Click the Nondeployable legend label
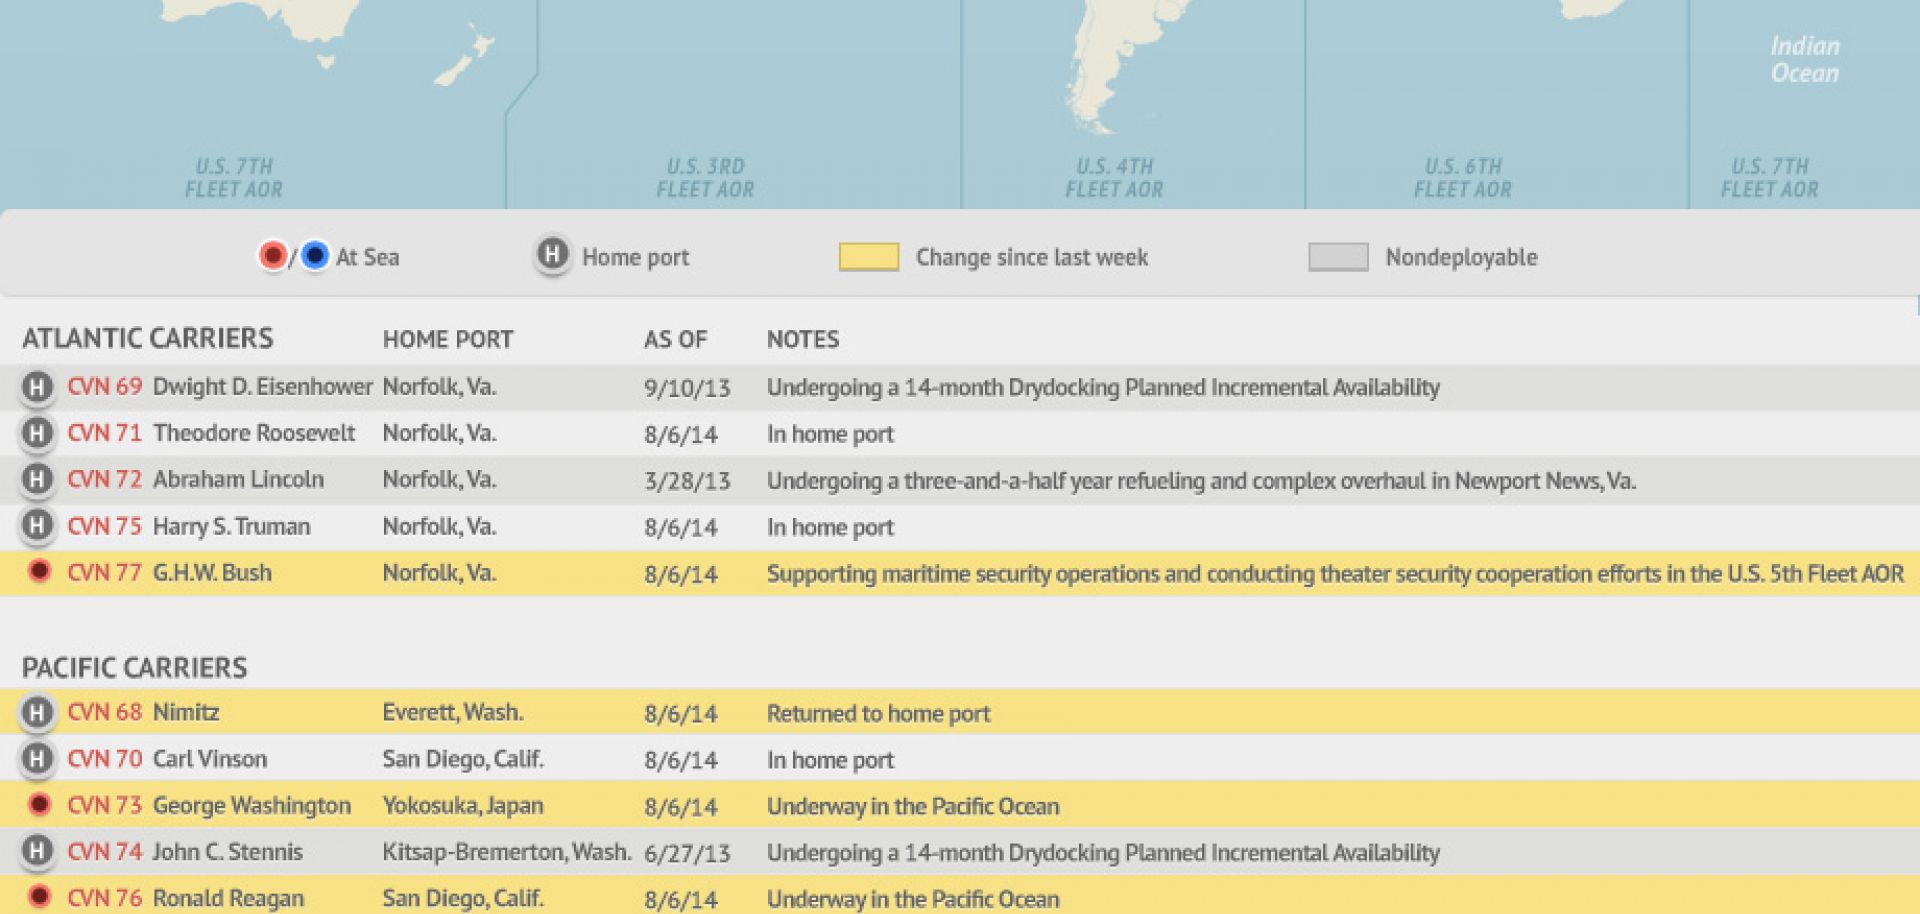This screenshot has height=914, width=1920. pyautogui.click(x=1461, y=257)
